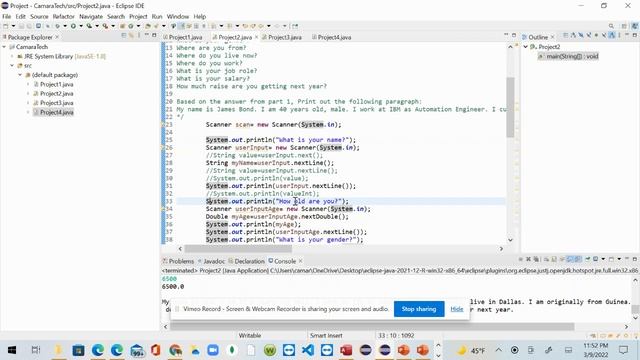Image resolution: width=640 pixels, height=360 pixels.
Task: Open the Outline view menu dots
Action: 619,36
